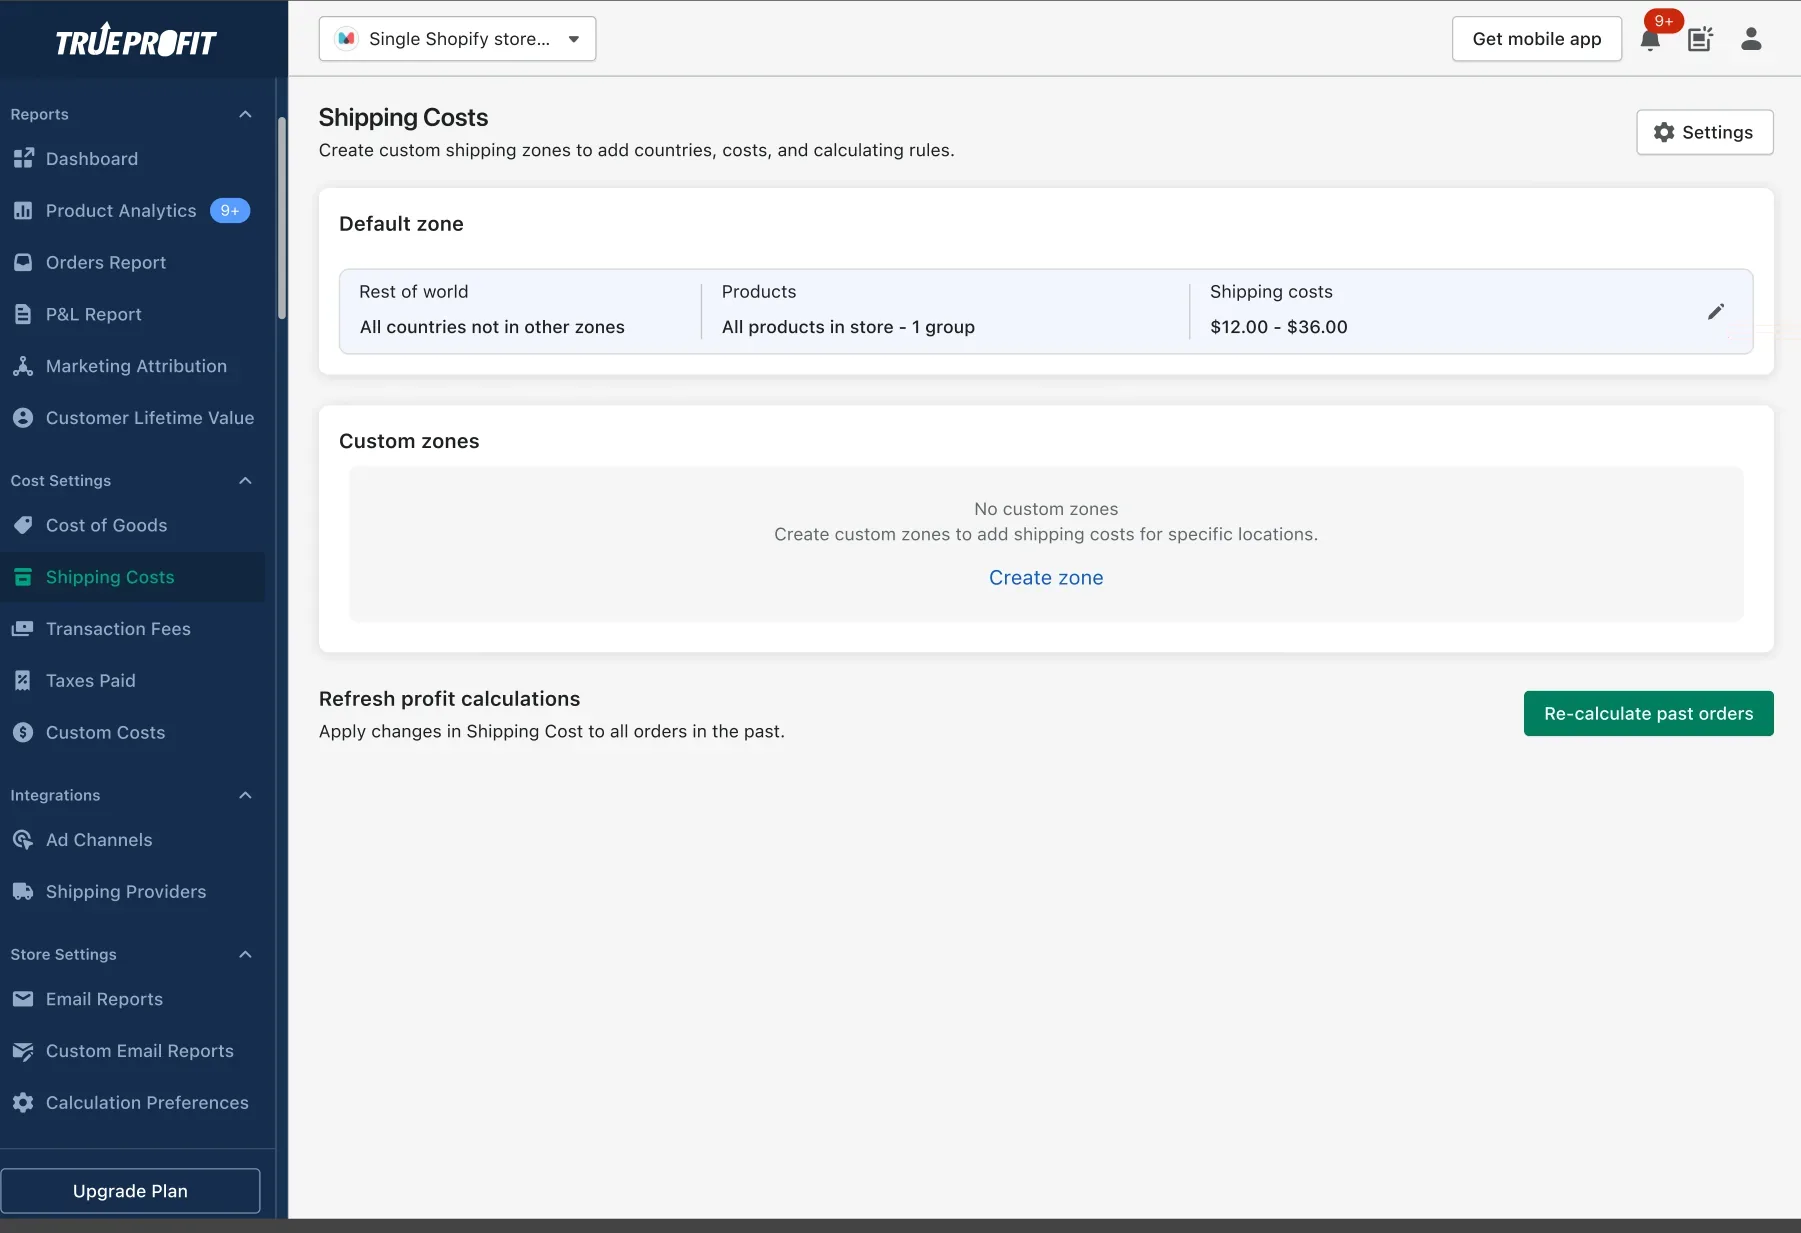Open the news feed icon in header

pos(1700,40)
